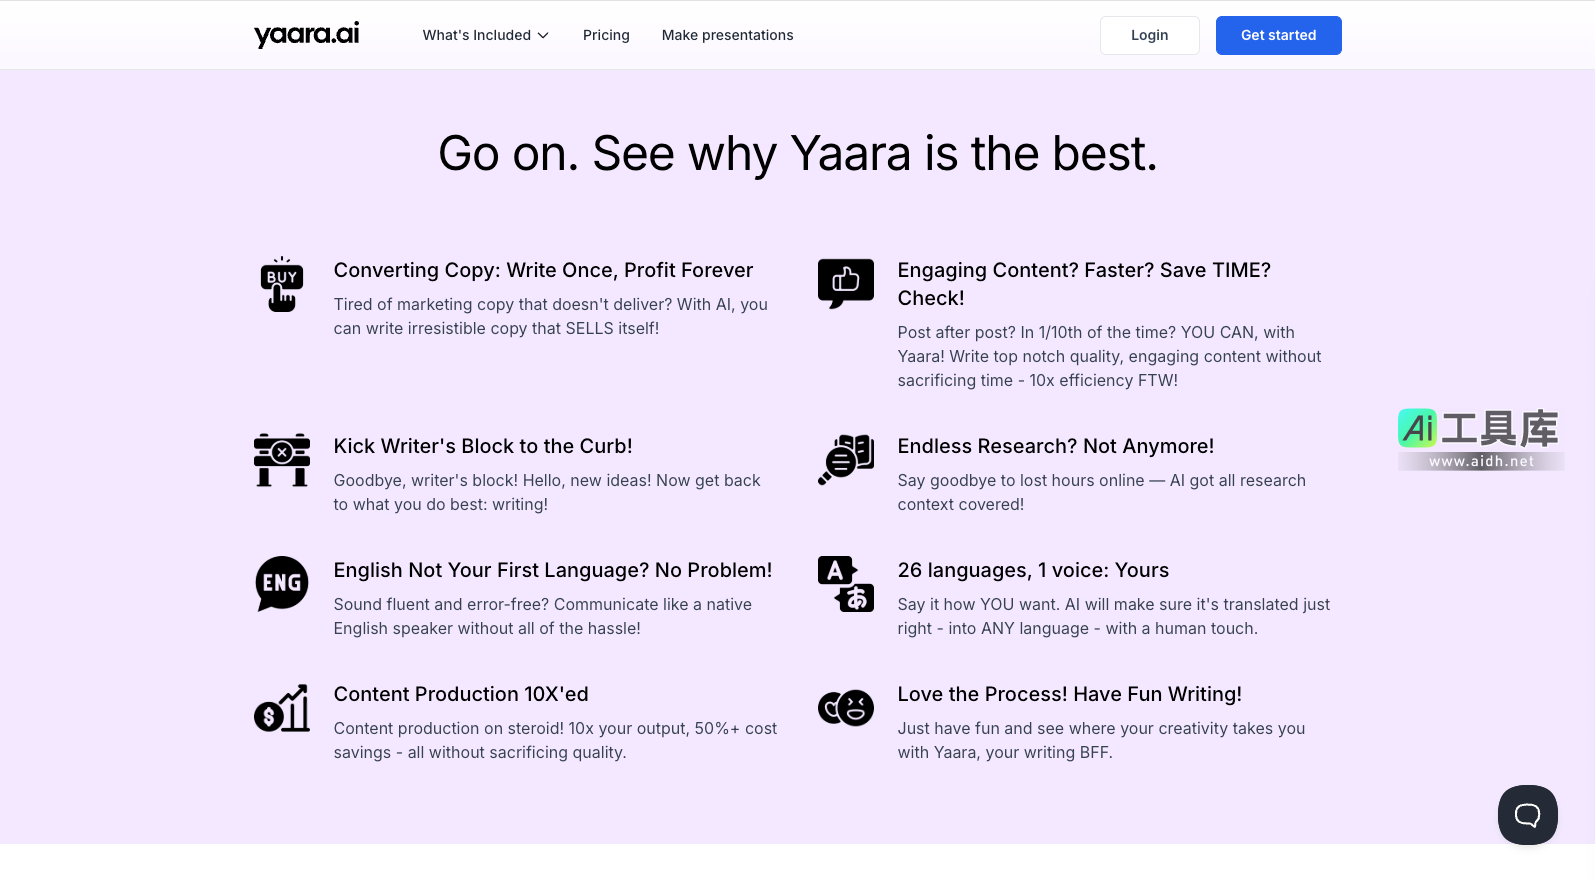The image size is (1595, 879).
Task: Click the main heading about Yaara being best
Action: [x=797, y=154]
